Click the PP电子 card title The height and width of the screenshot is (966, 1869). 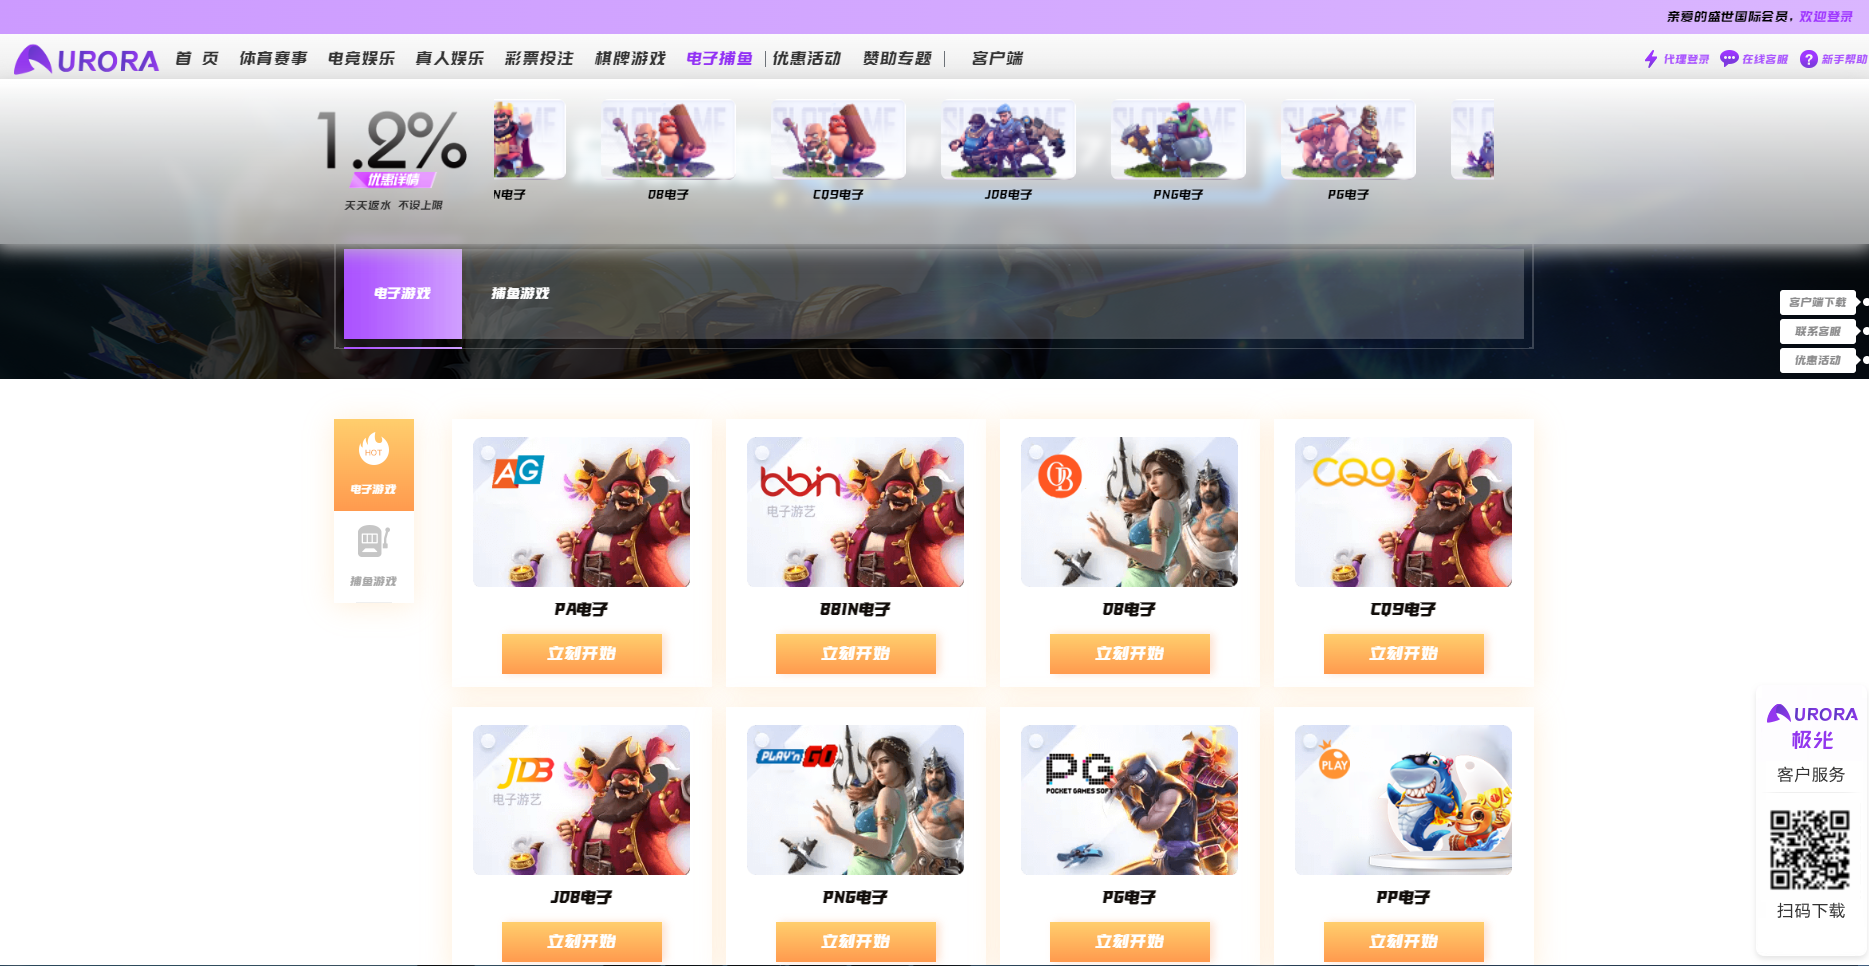pos(1403,897)
